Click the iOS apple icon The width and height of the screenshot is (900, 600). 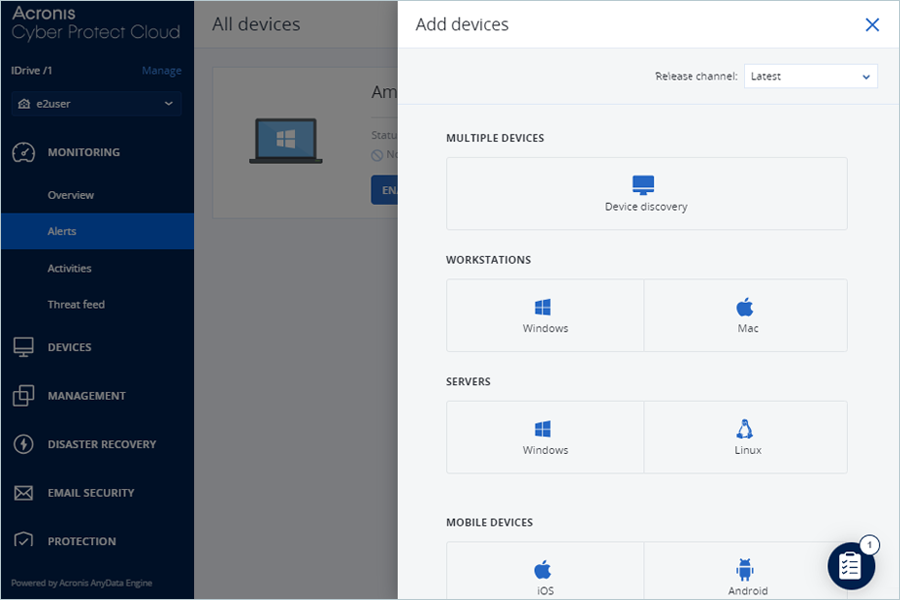(x=542, y=569)
